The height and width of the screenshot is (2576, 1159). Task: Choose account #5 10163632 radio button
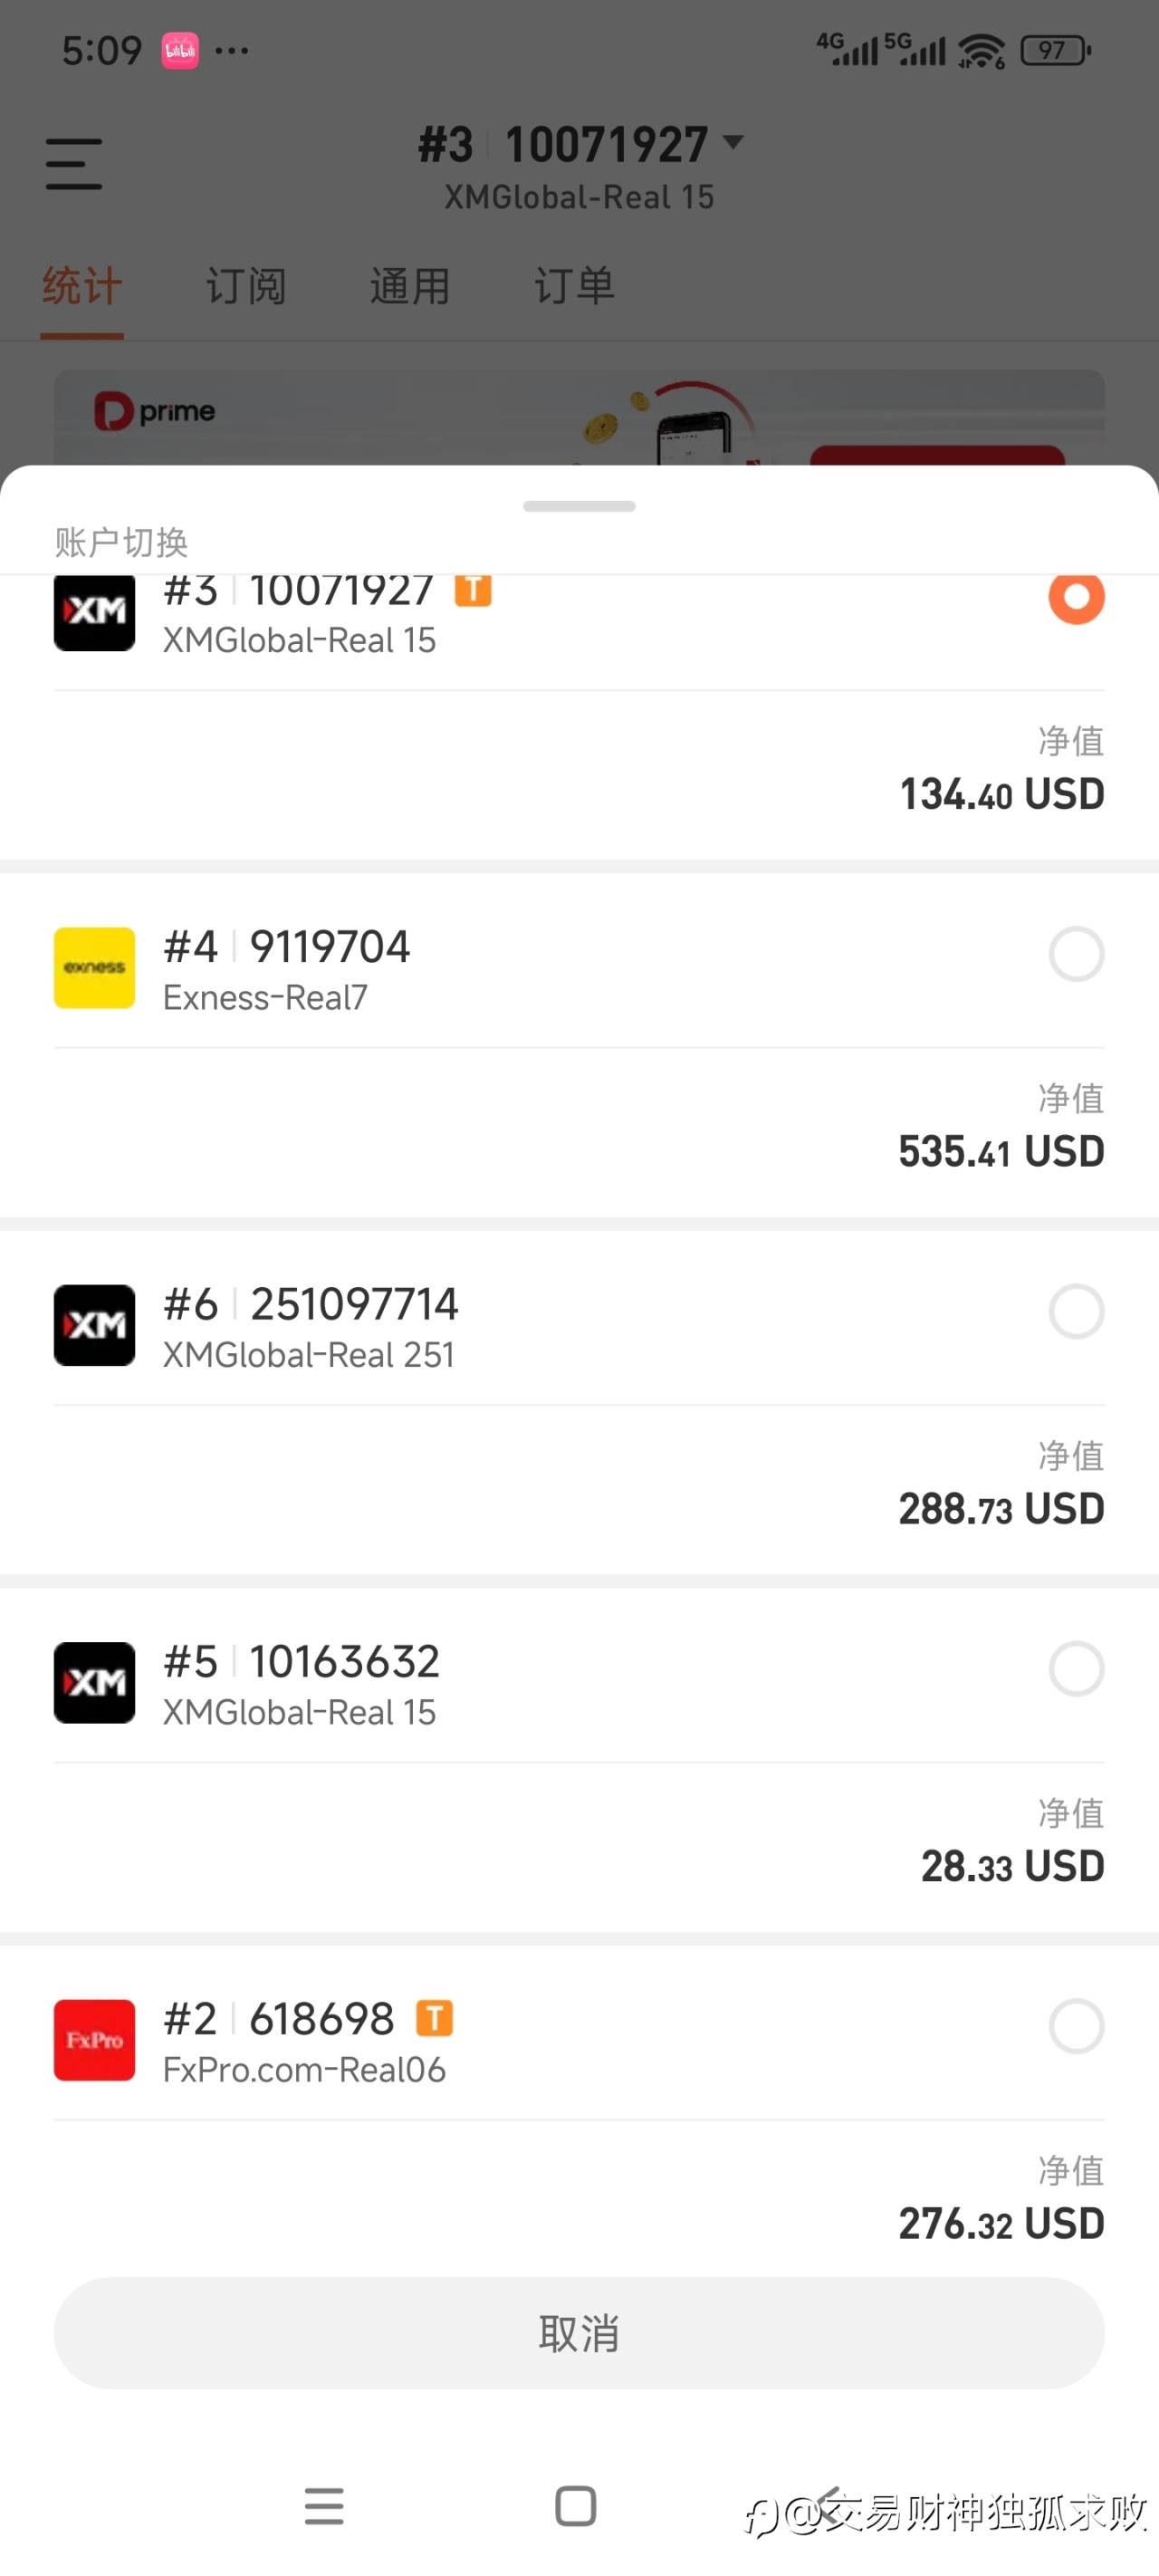[1076, 1668]
